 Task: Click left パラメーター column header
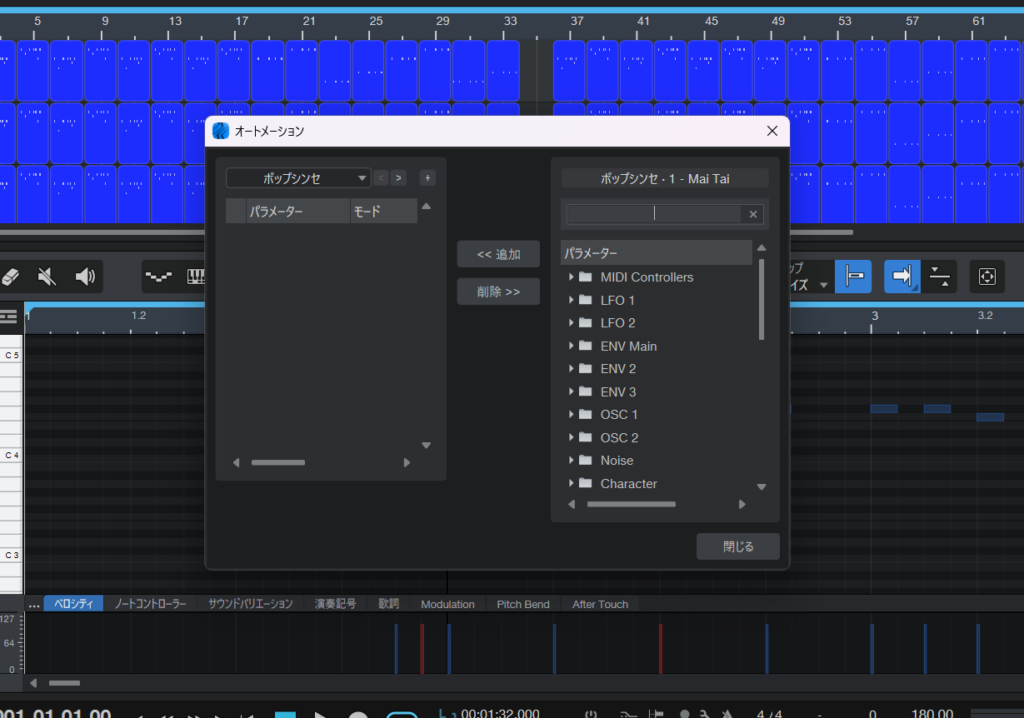(298, 212)
